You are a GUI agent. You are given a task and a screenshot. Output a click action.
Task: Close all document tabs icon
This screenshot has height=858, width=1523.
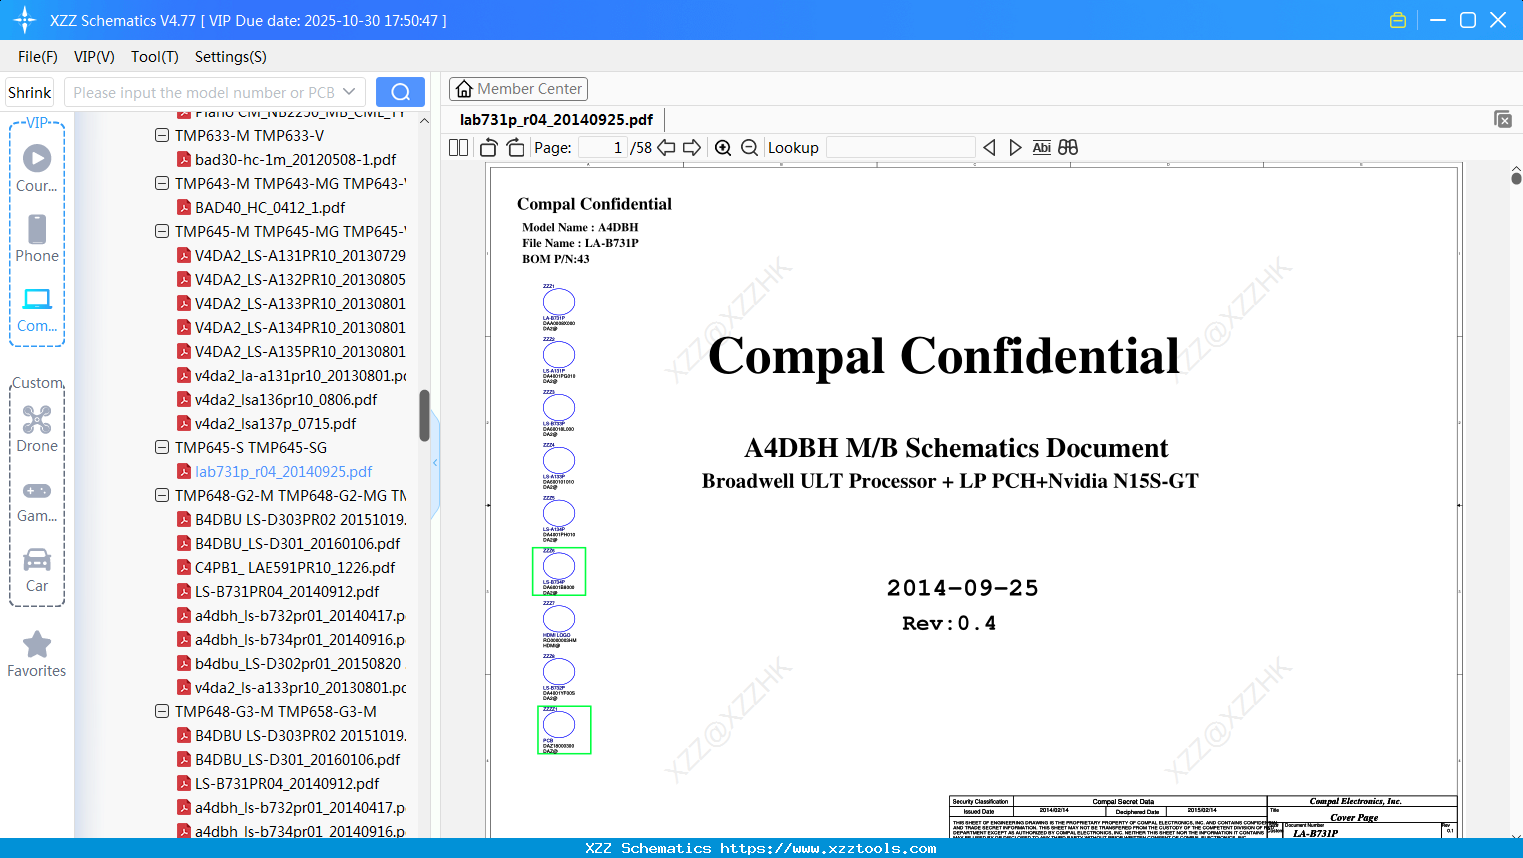1503,119
